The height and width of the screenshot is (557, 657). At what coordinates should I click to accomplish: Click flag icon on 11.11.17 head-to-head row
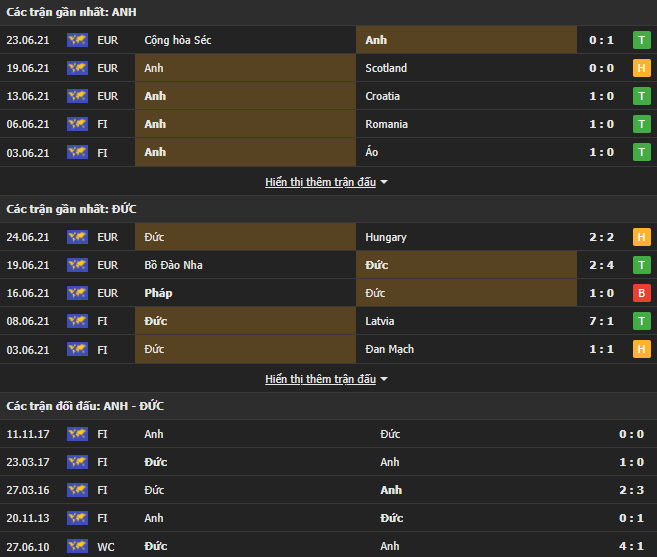(77, 434)
